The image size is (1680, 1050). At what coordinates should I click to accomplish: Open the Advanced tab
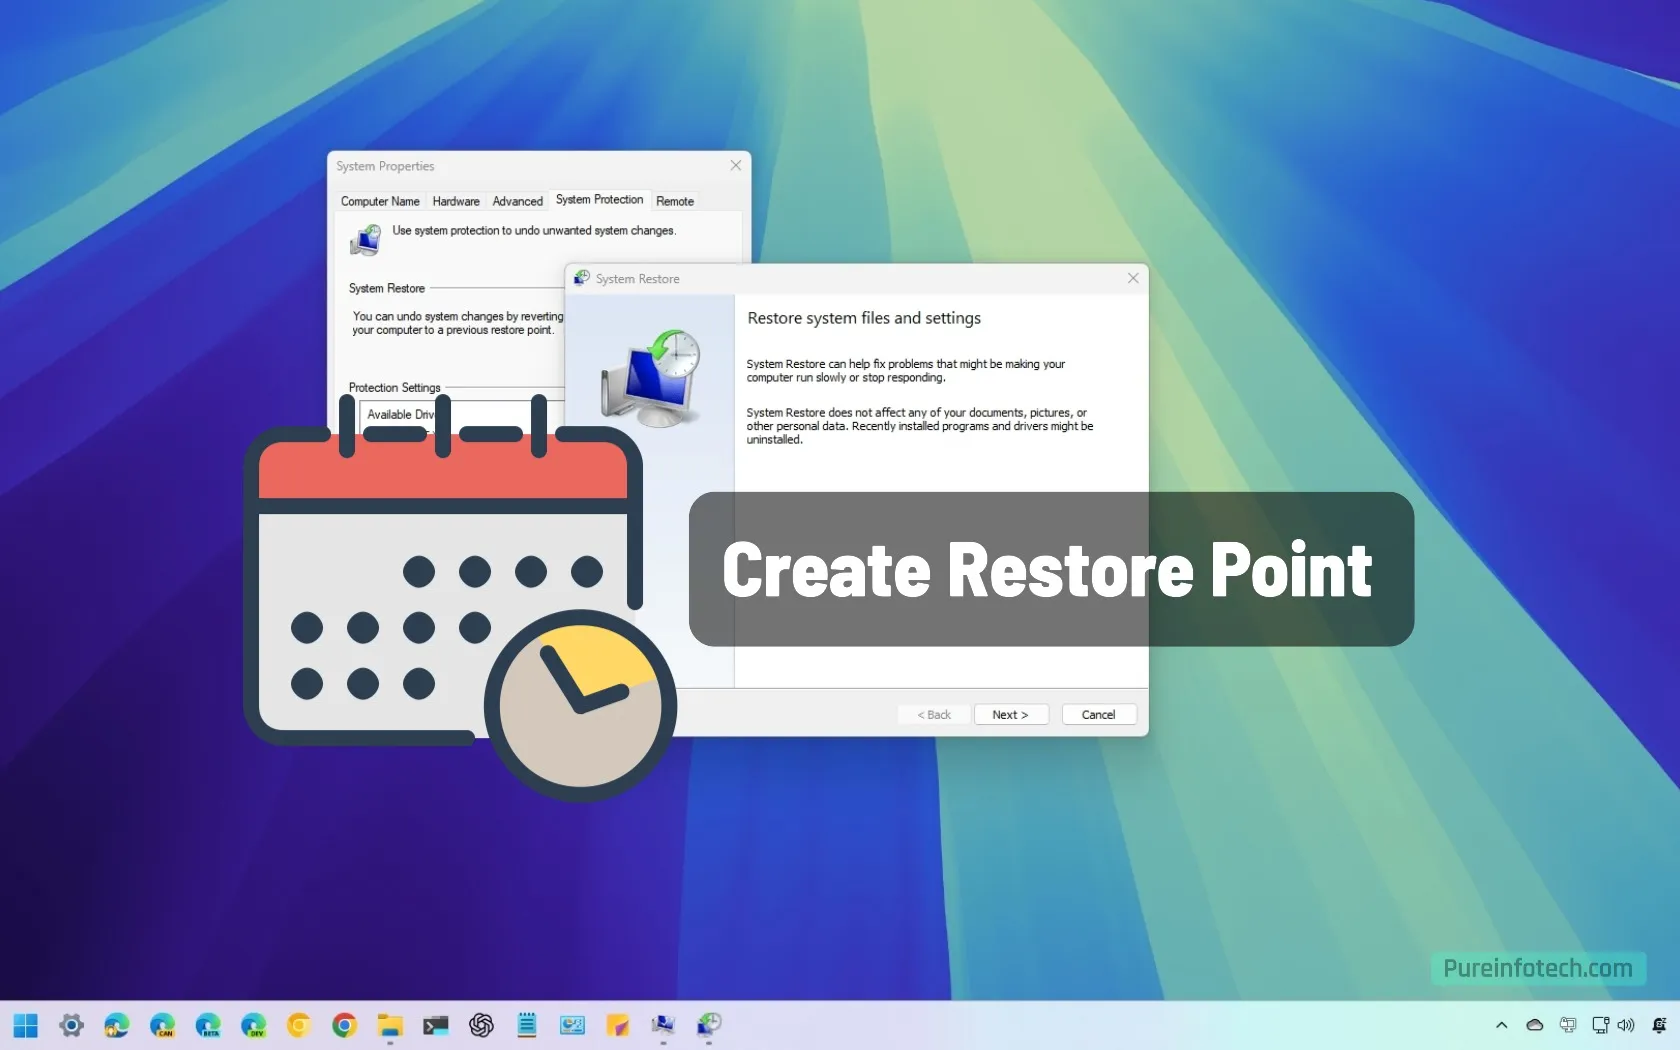[x=517, y=201]
